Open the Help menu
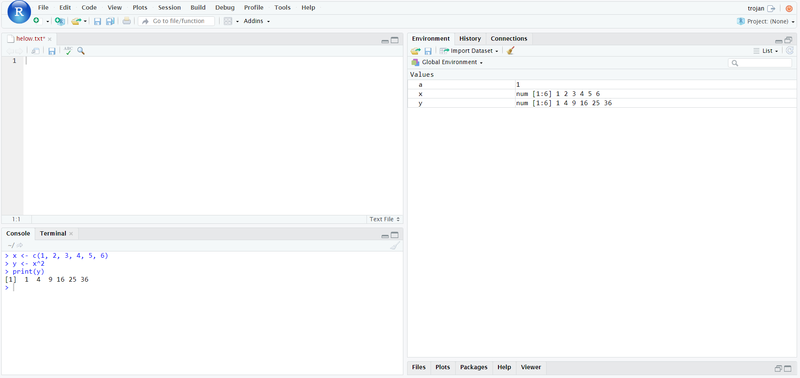 click(308, 8)
